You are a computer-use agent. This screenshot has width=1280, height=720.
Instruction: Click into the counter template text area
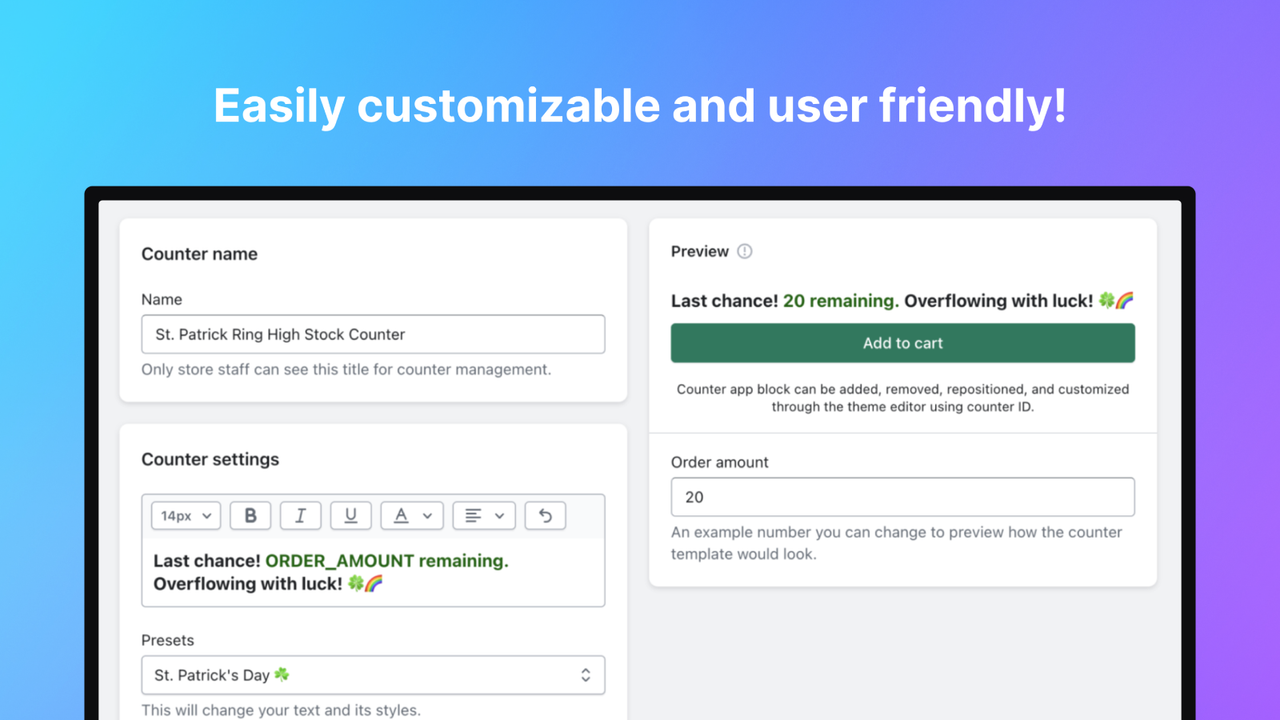pos(373,572)
